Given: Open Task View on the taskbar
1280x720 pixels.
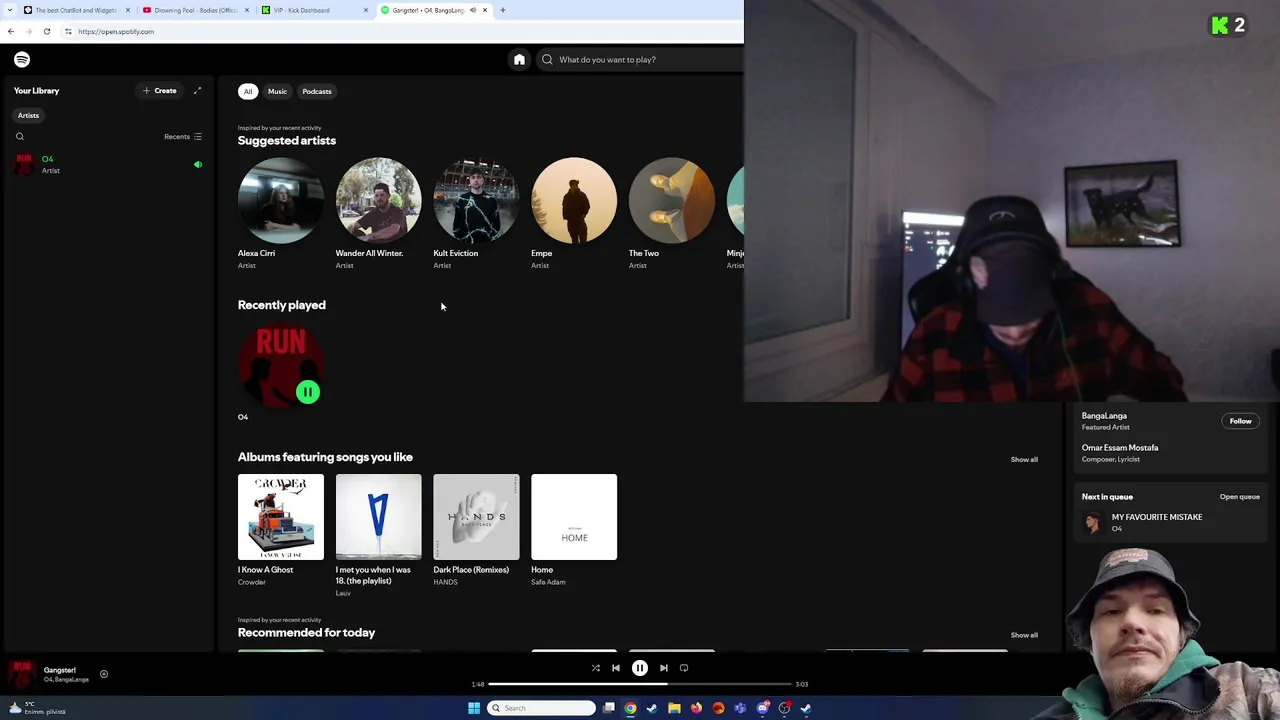Looking at the screenshot, I should (x=608, y=708).
